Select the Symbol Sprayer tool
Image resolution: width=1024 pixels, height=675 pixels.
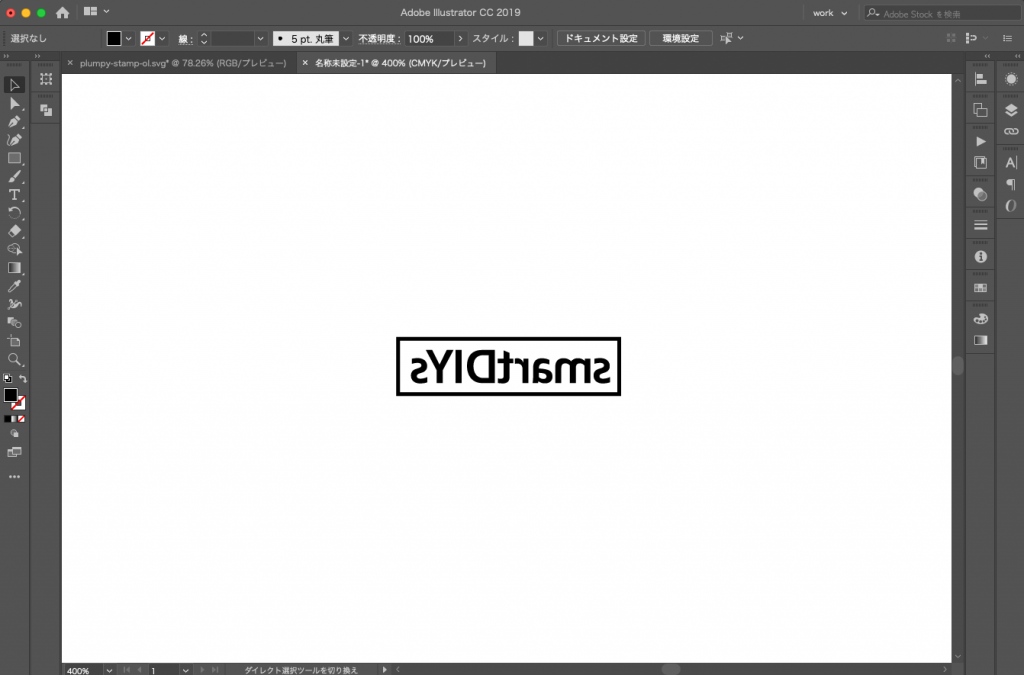pos(14,322)
